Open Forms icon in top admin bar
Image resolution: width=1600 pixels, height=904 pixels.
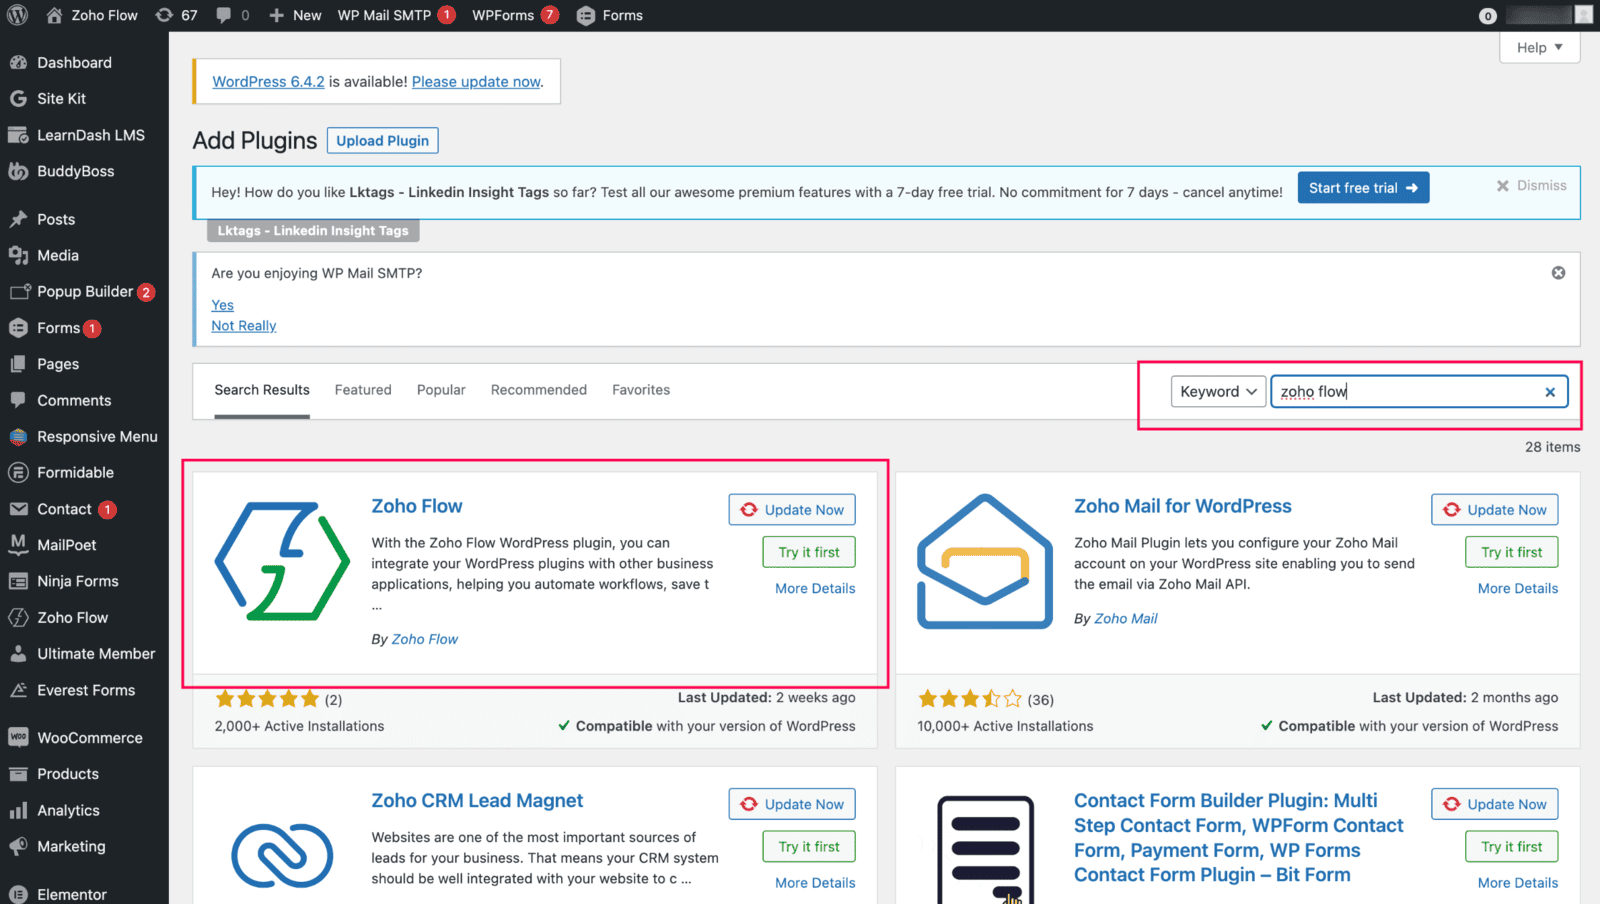(x=586, y=15)
